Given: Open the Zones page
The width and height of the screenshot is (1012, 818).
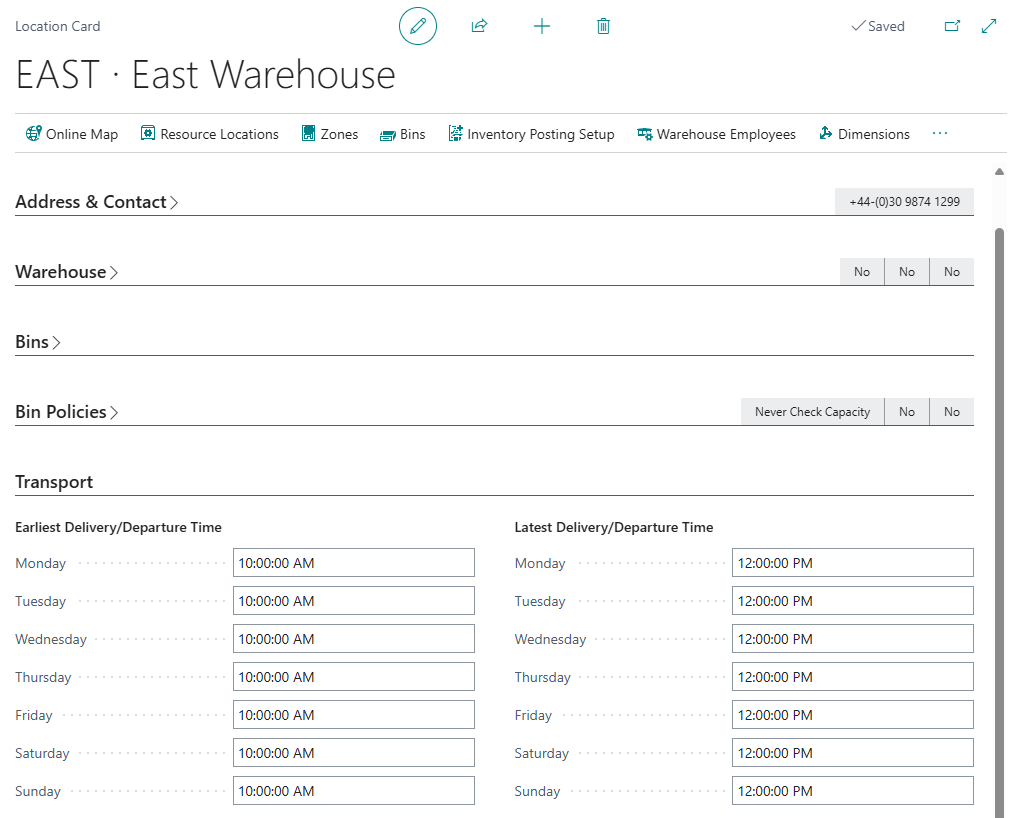Looking at the screenshot, I should [x=329, y=134].
